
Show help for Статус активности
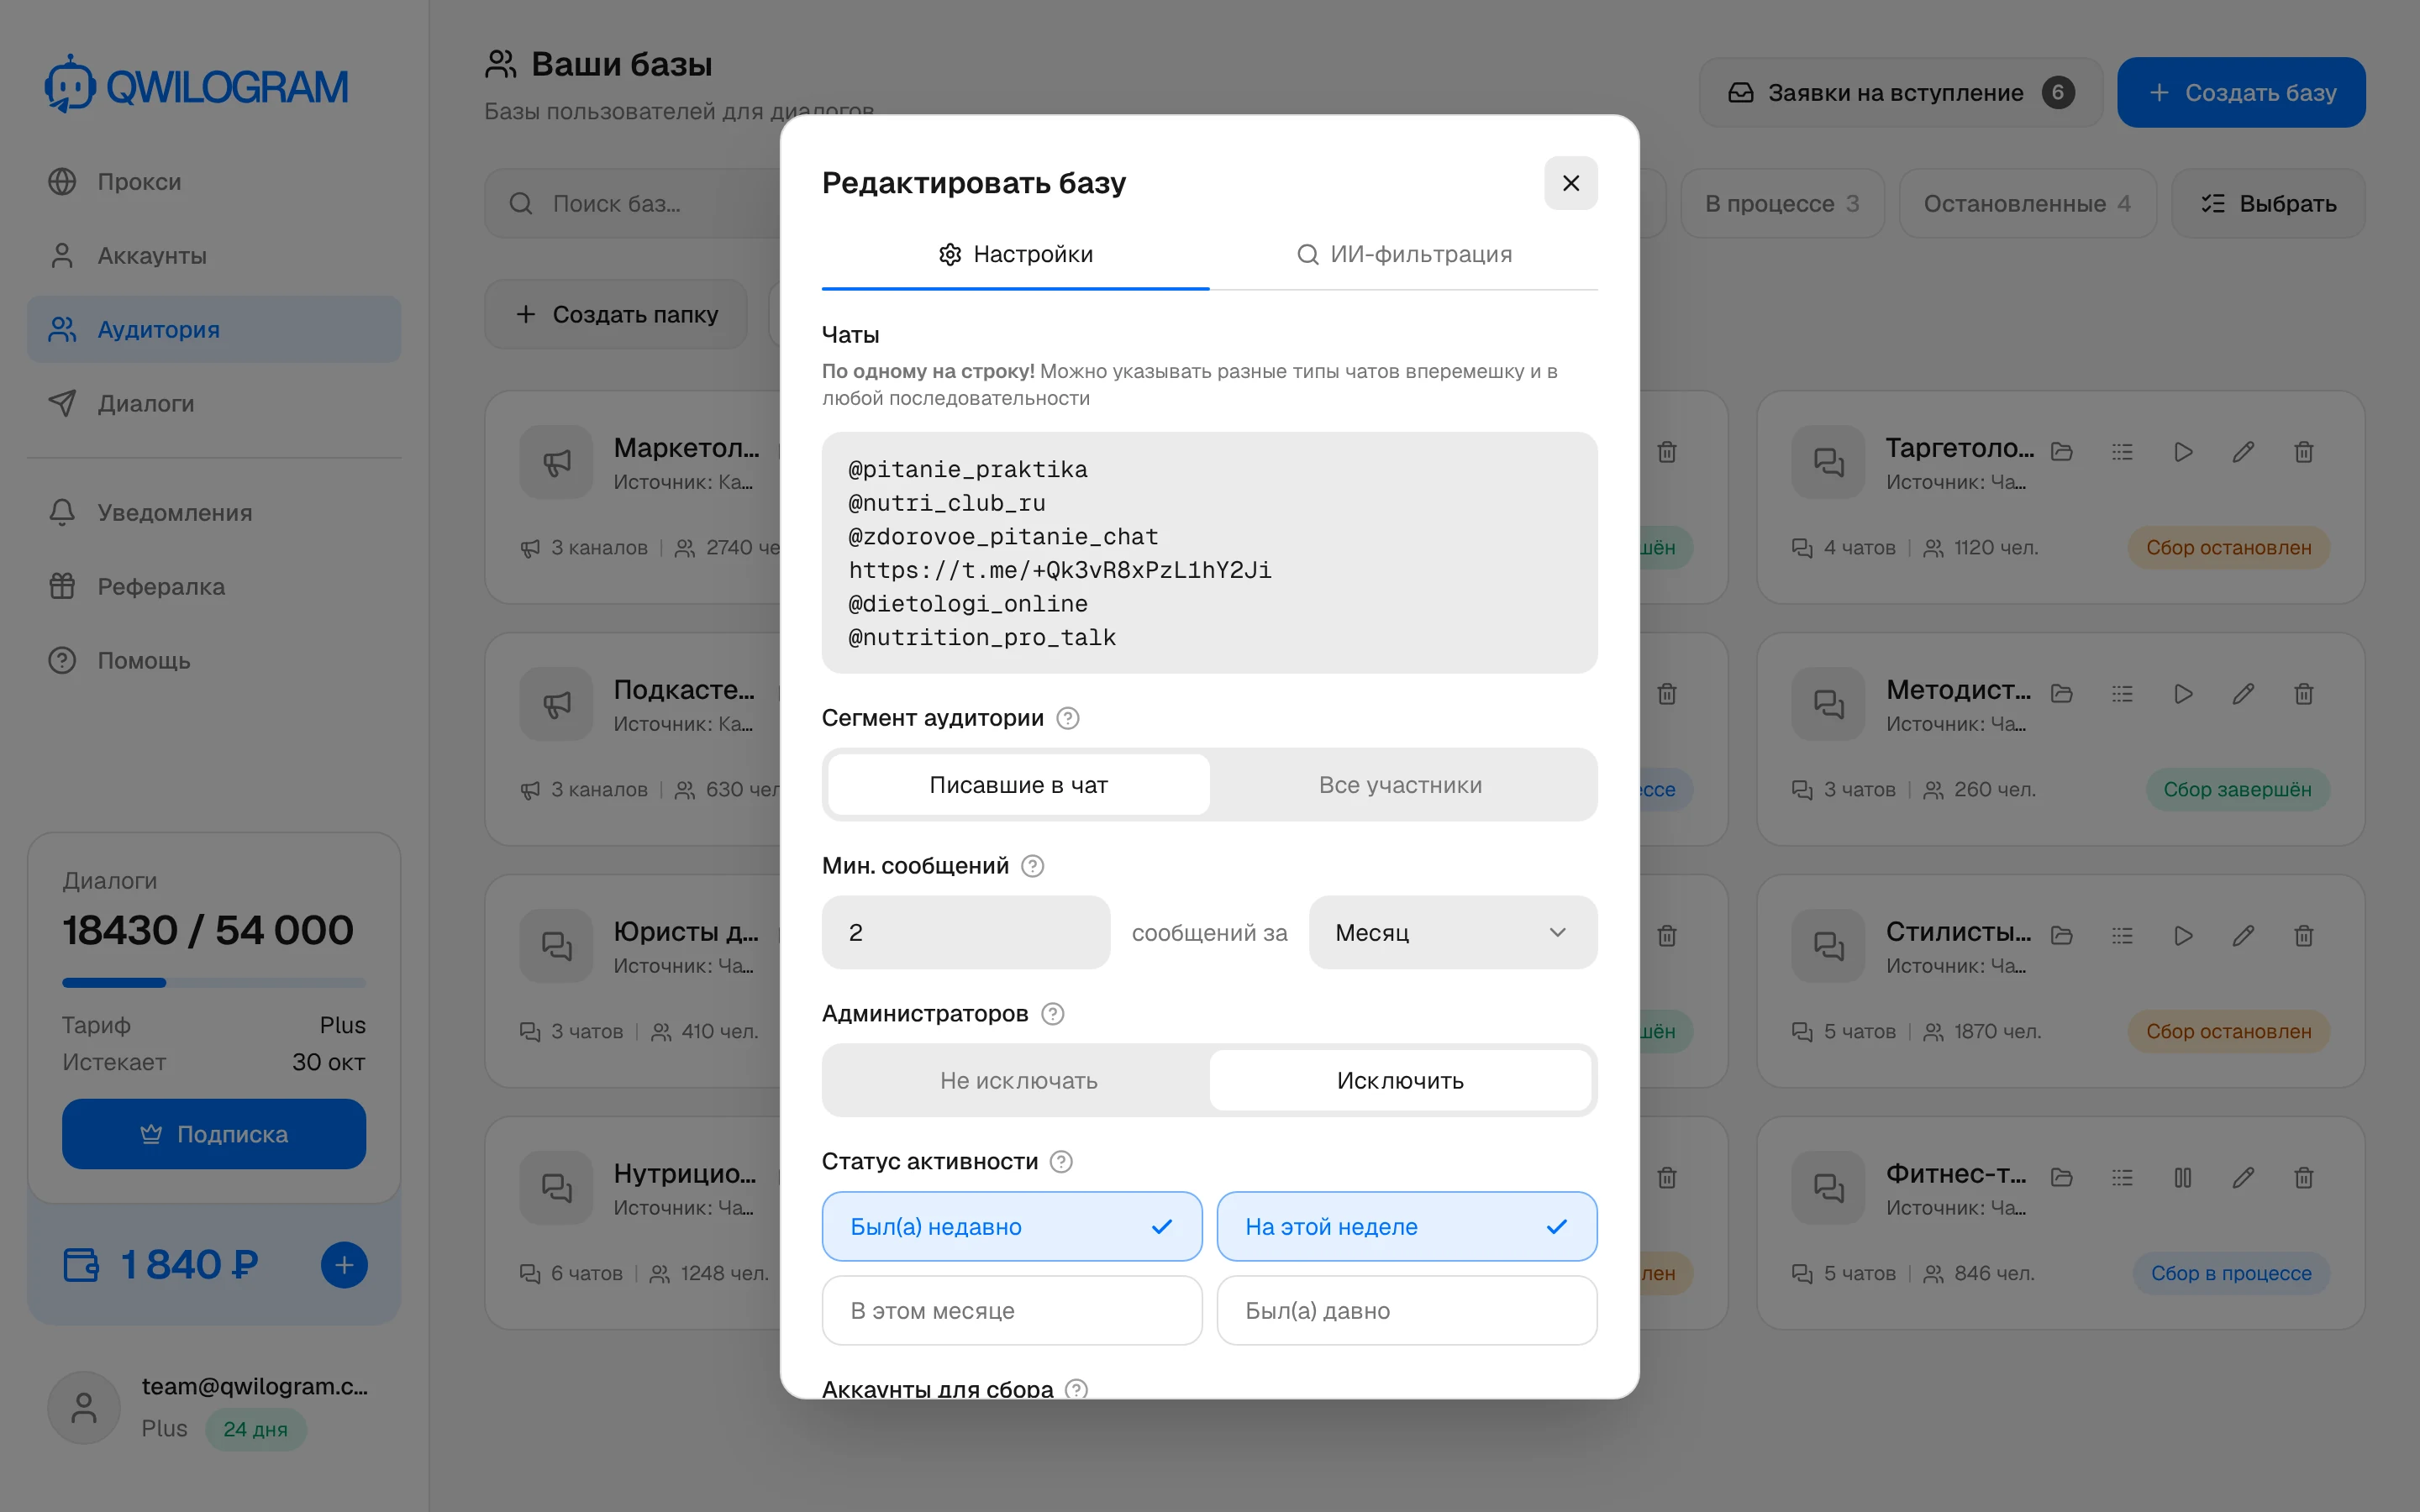(1061, 1162)
